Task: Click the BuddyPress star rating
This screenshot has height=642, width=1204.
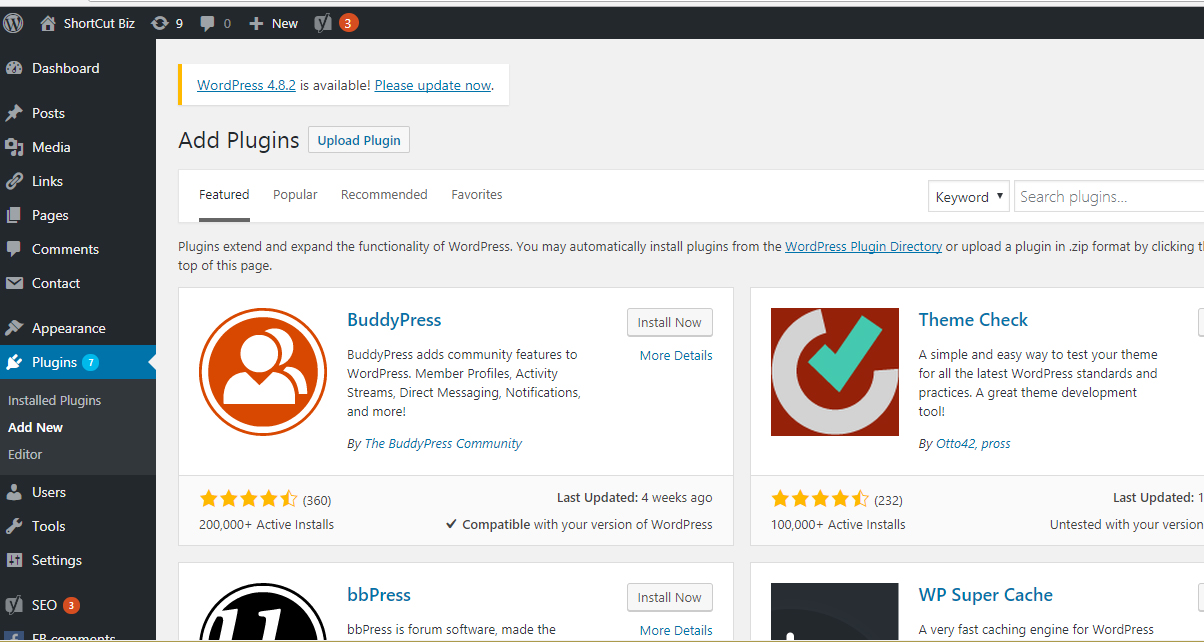Action: click(248, 499)
